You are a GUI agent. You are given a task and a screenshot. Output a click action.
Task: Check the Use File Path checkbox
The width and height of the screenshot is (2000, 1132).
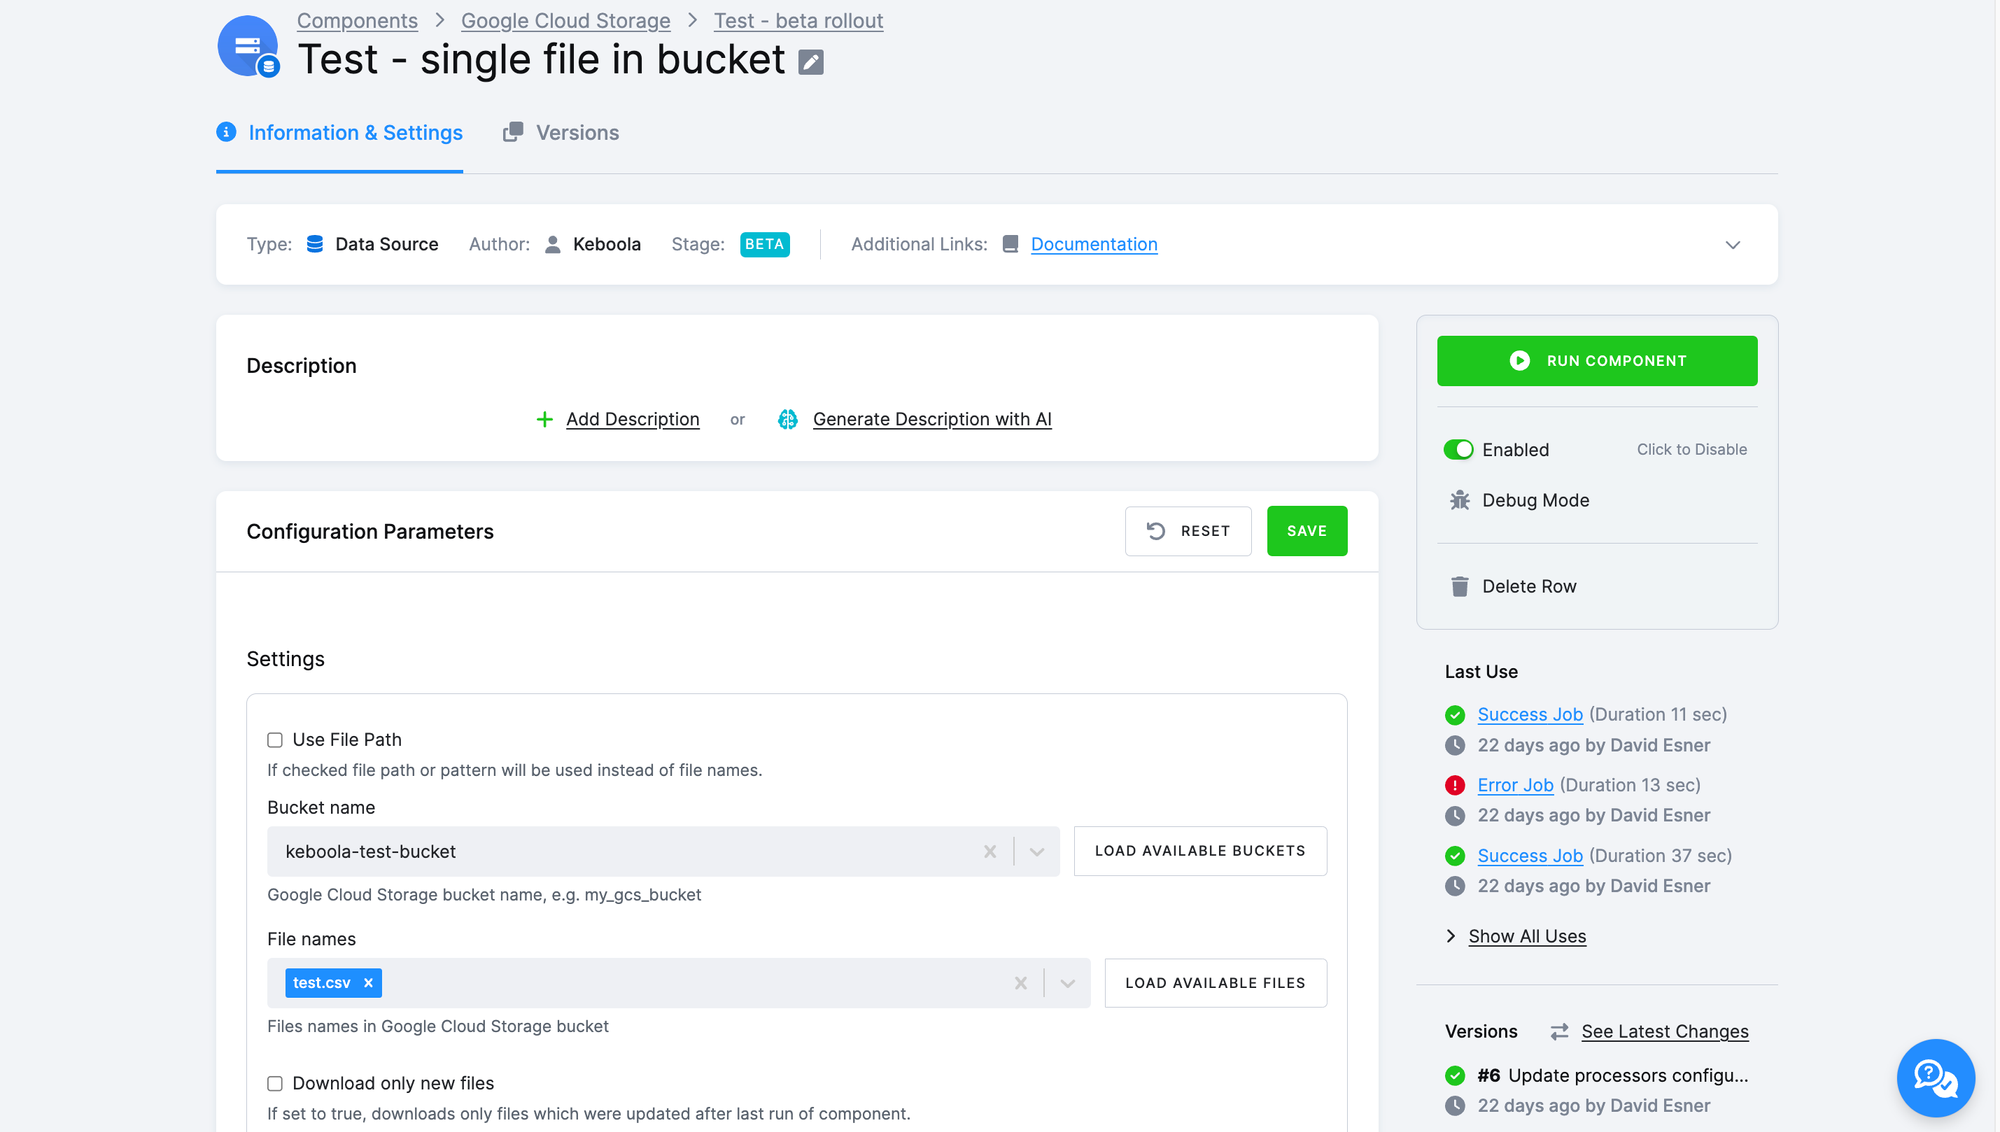point(275,739)
